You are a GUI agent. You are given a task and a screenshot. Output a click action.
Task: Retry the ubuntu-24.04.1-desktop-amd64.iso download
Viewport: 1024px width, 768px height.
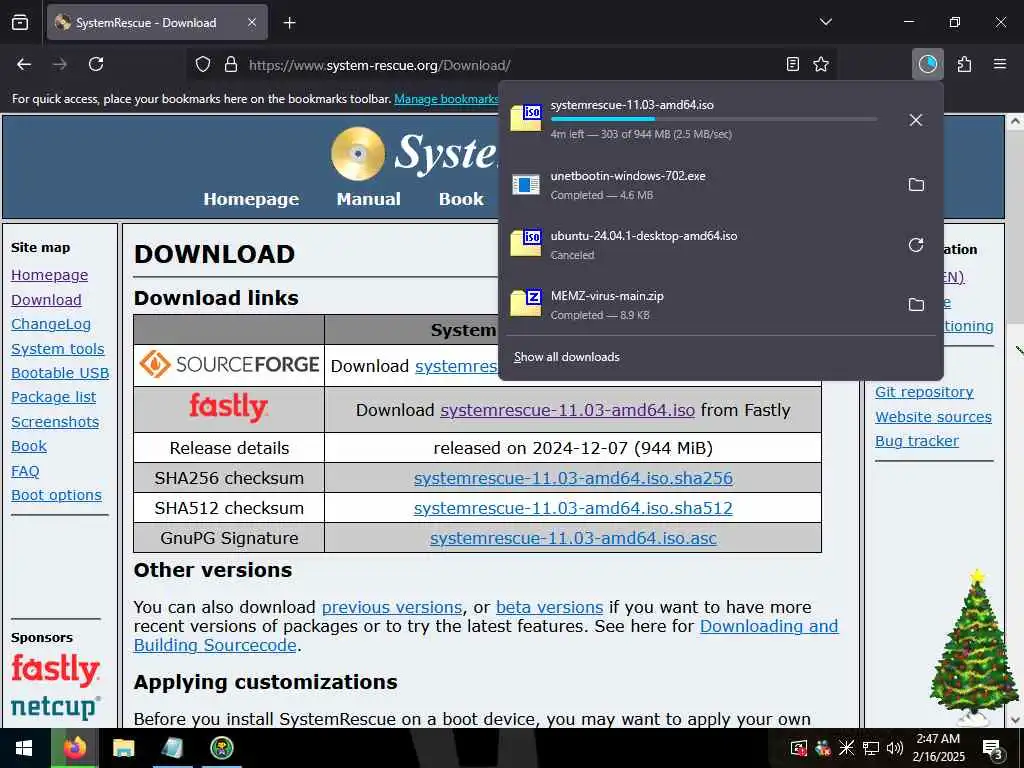(x=916, y=245)
